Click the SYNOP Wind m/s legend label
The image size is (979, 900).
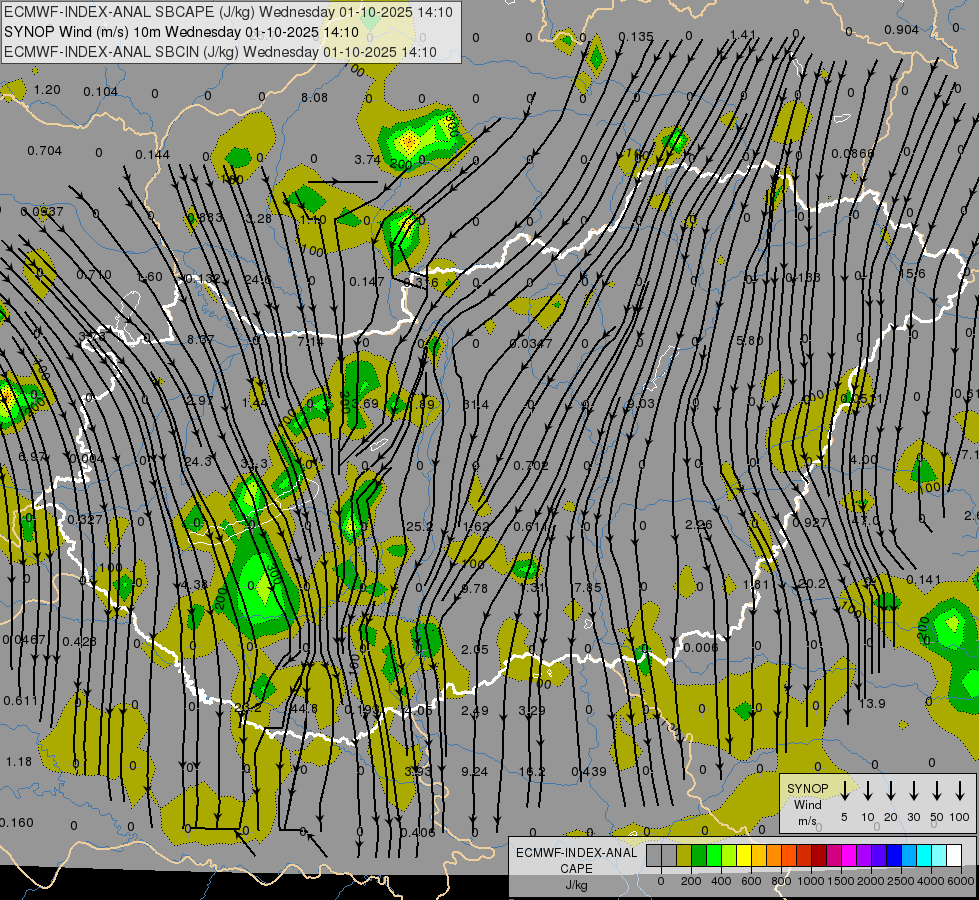point(808,804)
